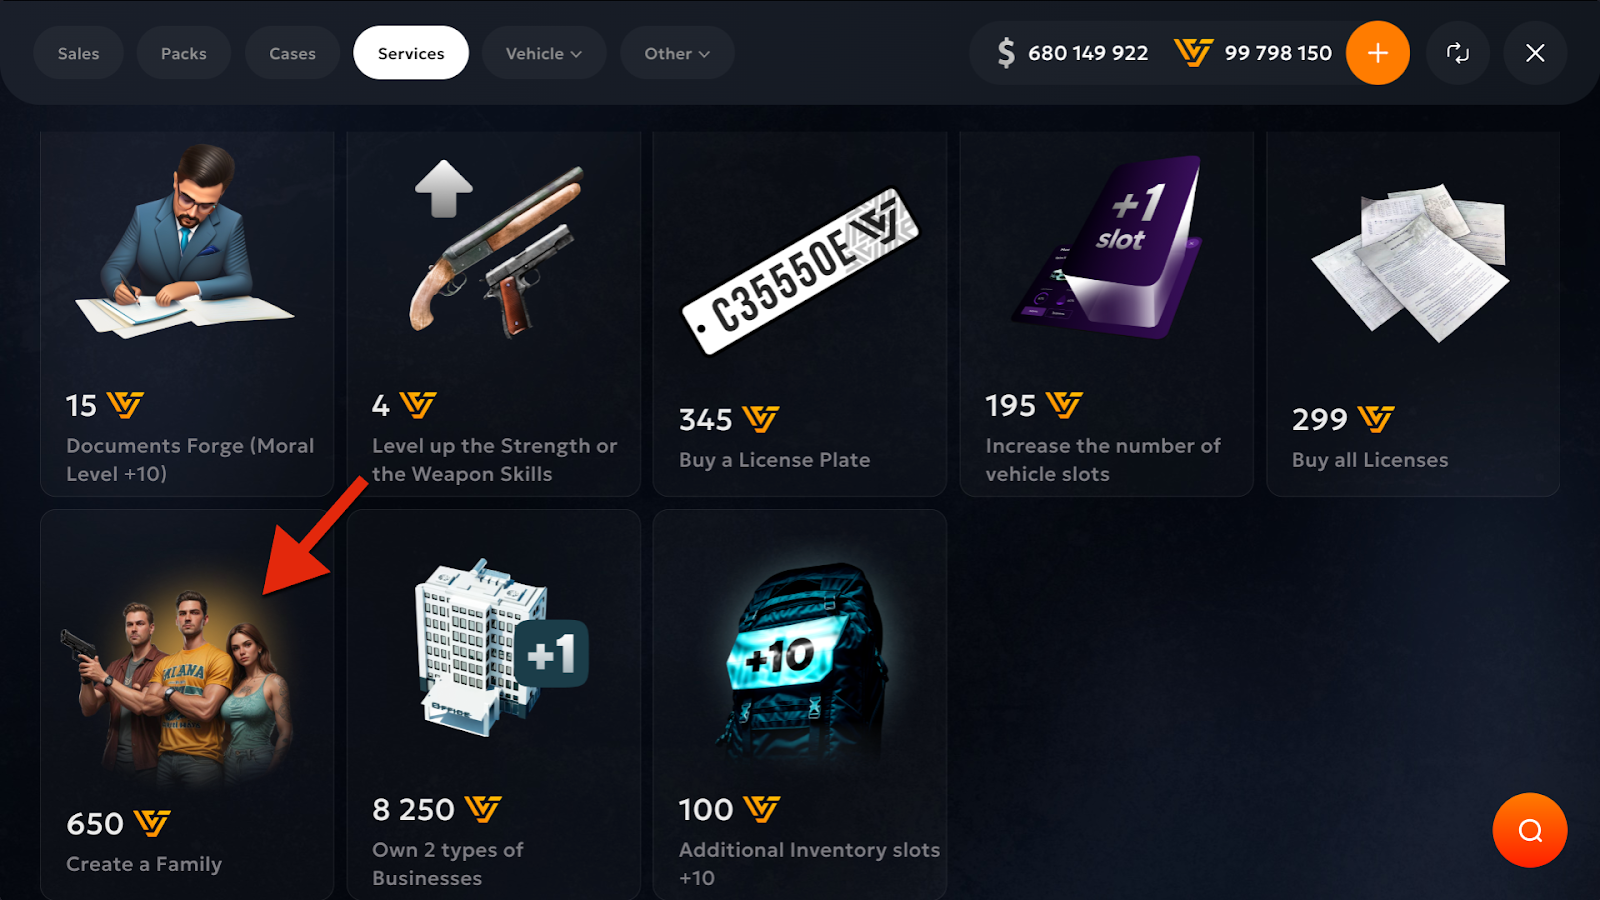Click the shotgun and pistol upgrade image
Image resolution: width=1600 pixels, height=900 pixels.
tap(496, 250)
